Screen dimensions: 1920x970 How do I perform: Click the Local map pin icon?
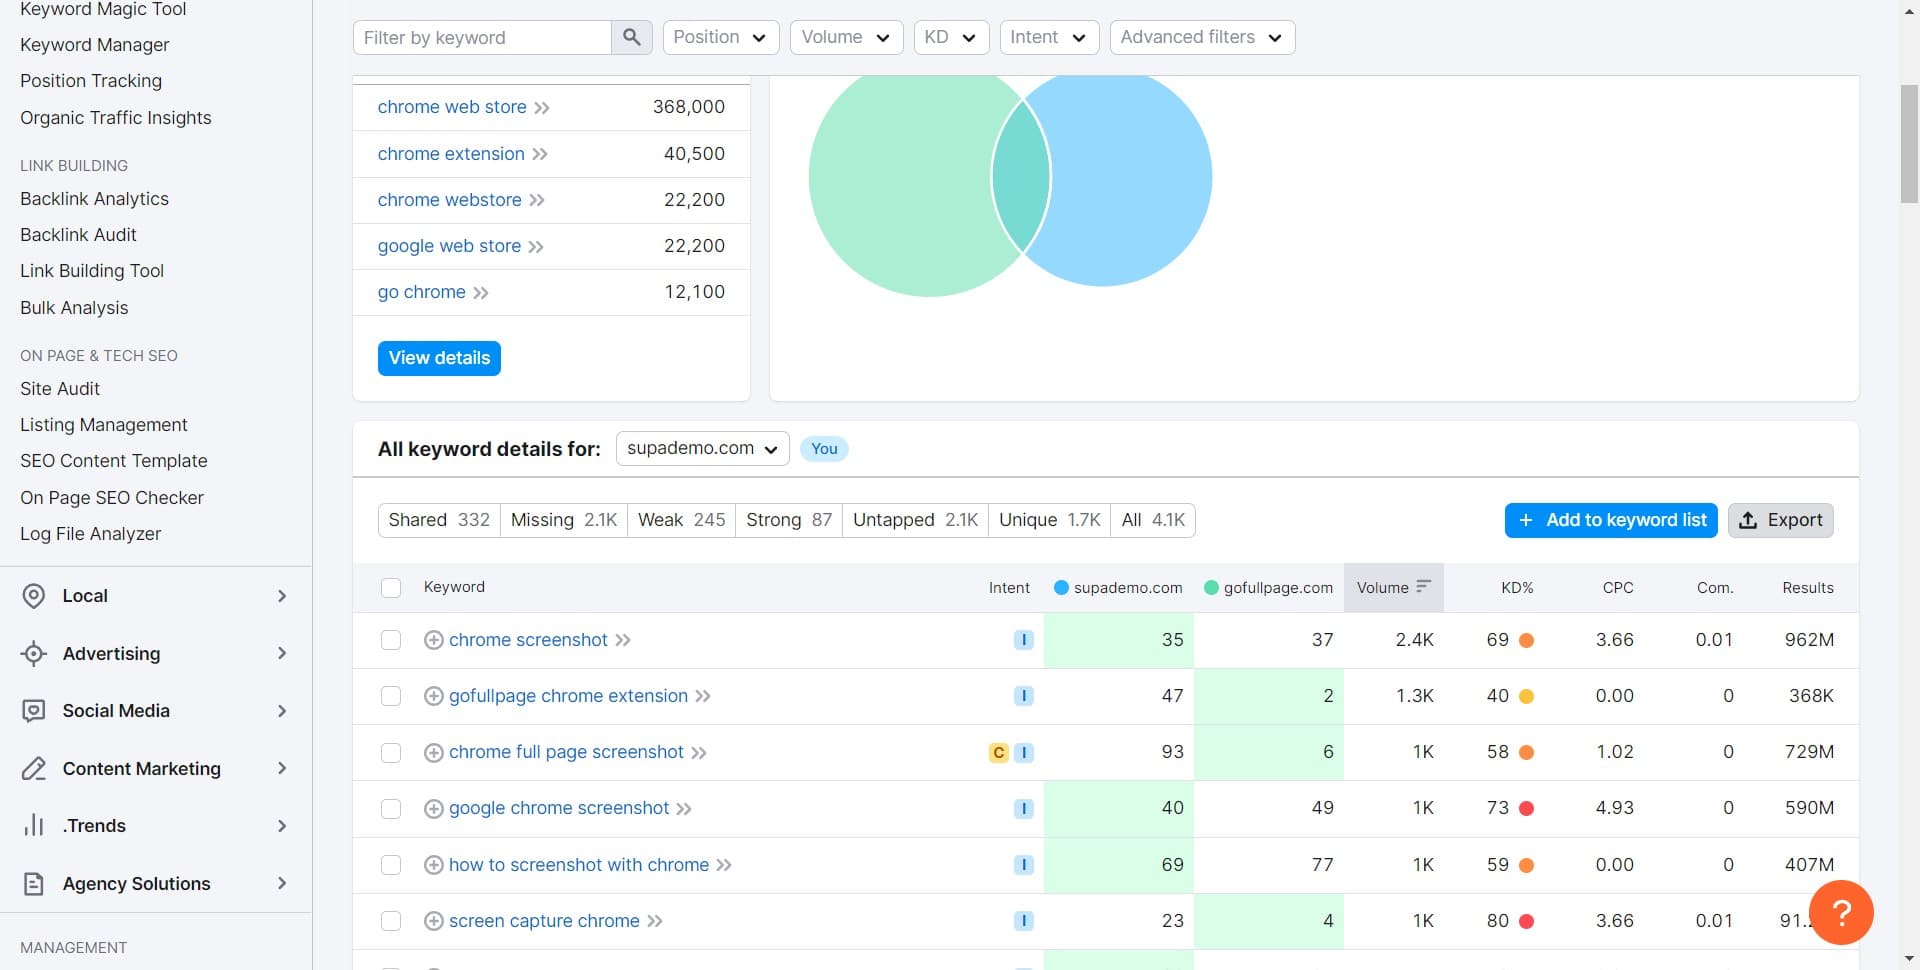tap(34, 596)
